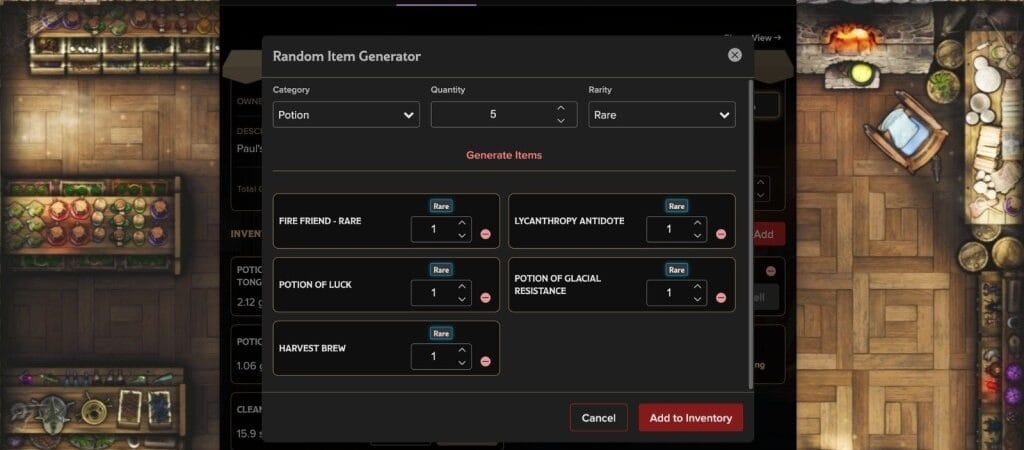The image size is (1024, 450).
Task: Decrease Quantity with the down arrow
Action: 560,121
